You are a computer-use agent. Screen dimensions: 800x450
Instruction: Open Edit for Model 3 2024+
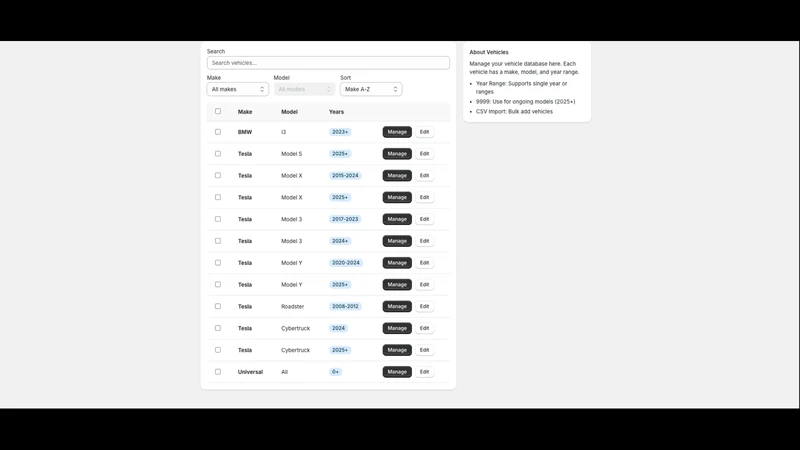[x=424, y=241]
